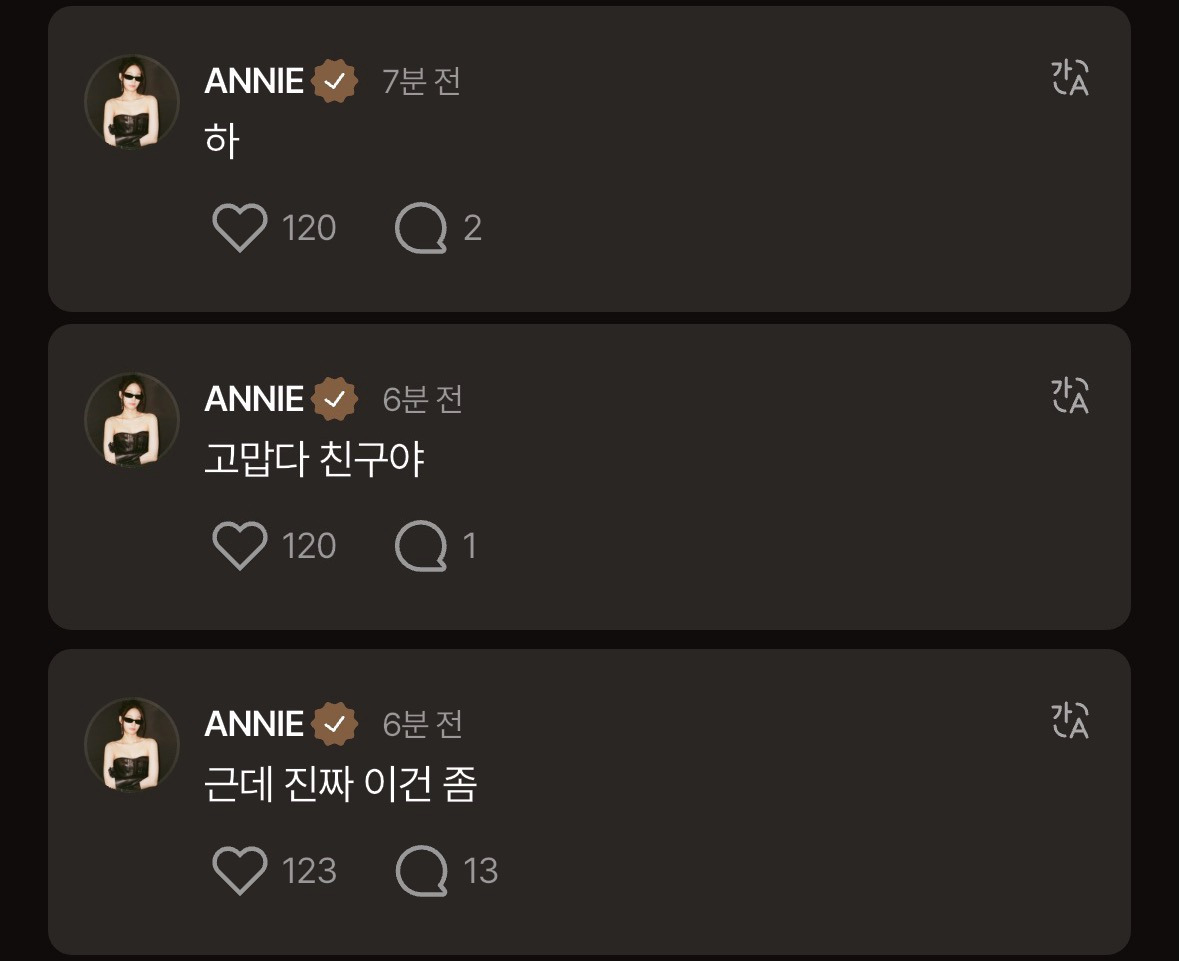
Task: Open ANNIE's avatar beside "근데 진짜 이건 좀"
Action: 132,745
